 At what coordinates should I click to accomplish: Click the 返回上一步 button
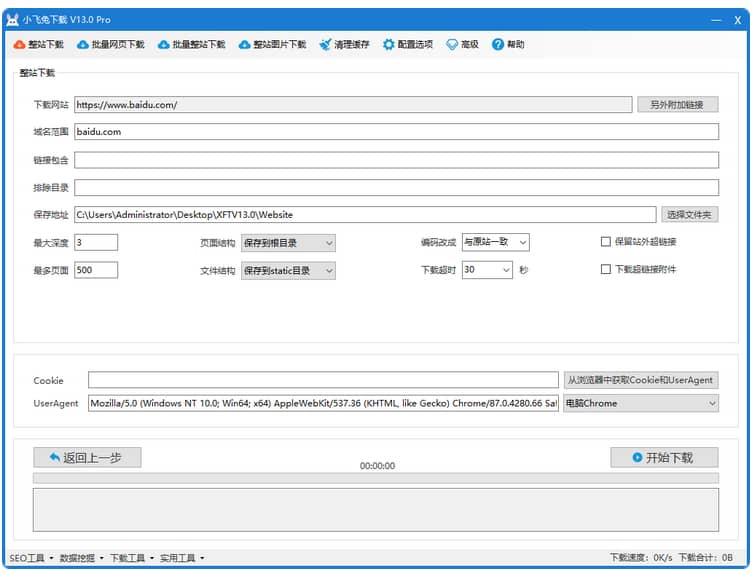tap(87, 457)
